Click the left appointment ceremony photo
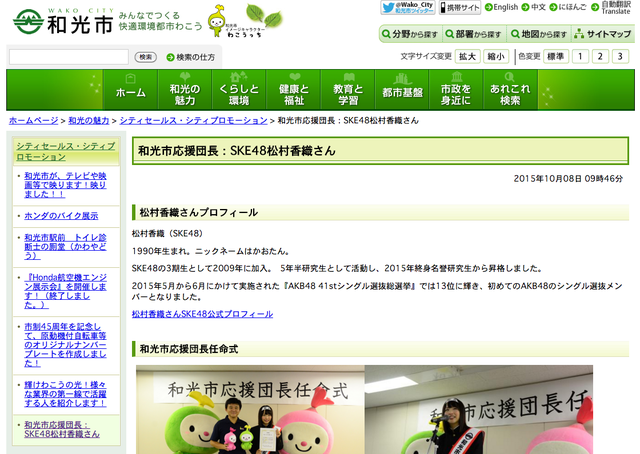640x454 pixels. point(250,409)
